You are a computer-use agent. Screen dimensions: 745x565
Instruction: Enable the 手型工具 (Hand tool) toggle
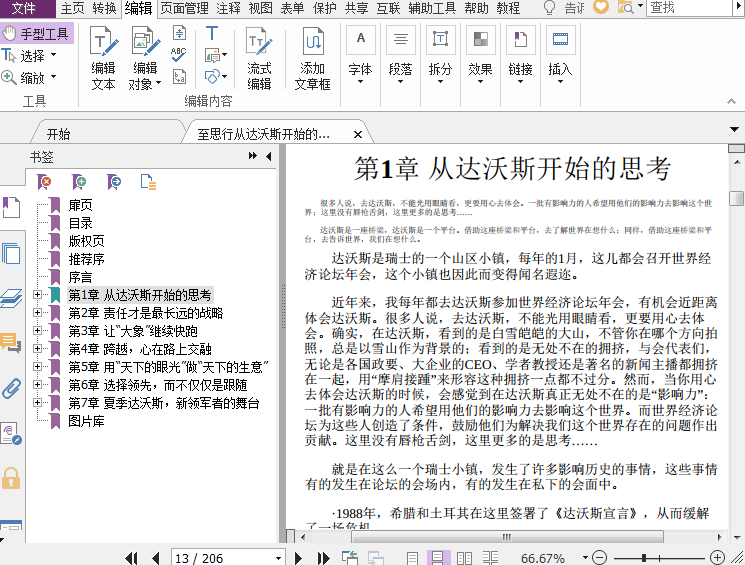pos(37,33)
